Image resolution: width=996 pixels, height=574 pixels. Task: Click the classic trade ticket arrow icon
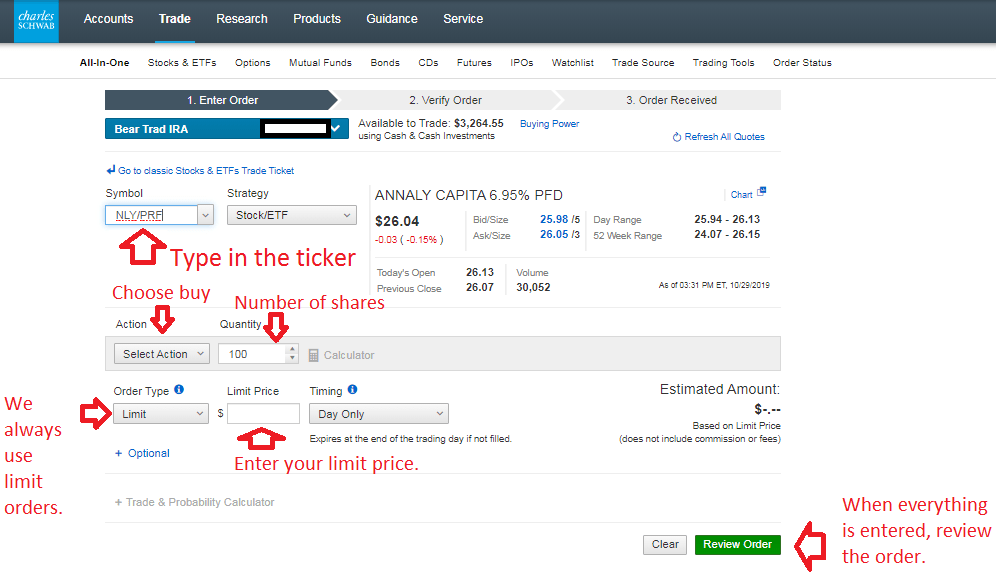[111, 171]
